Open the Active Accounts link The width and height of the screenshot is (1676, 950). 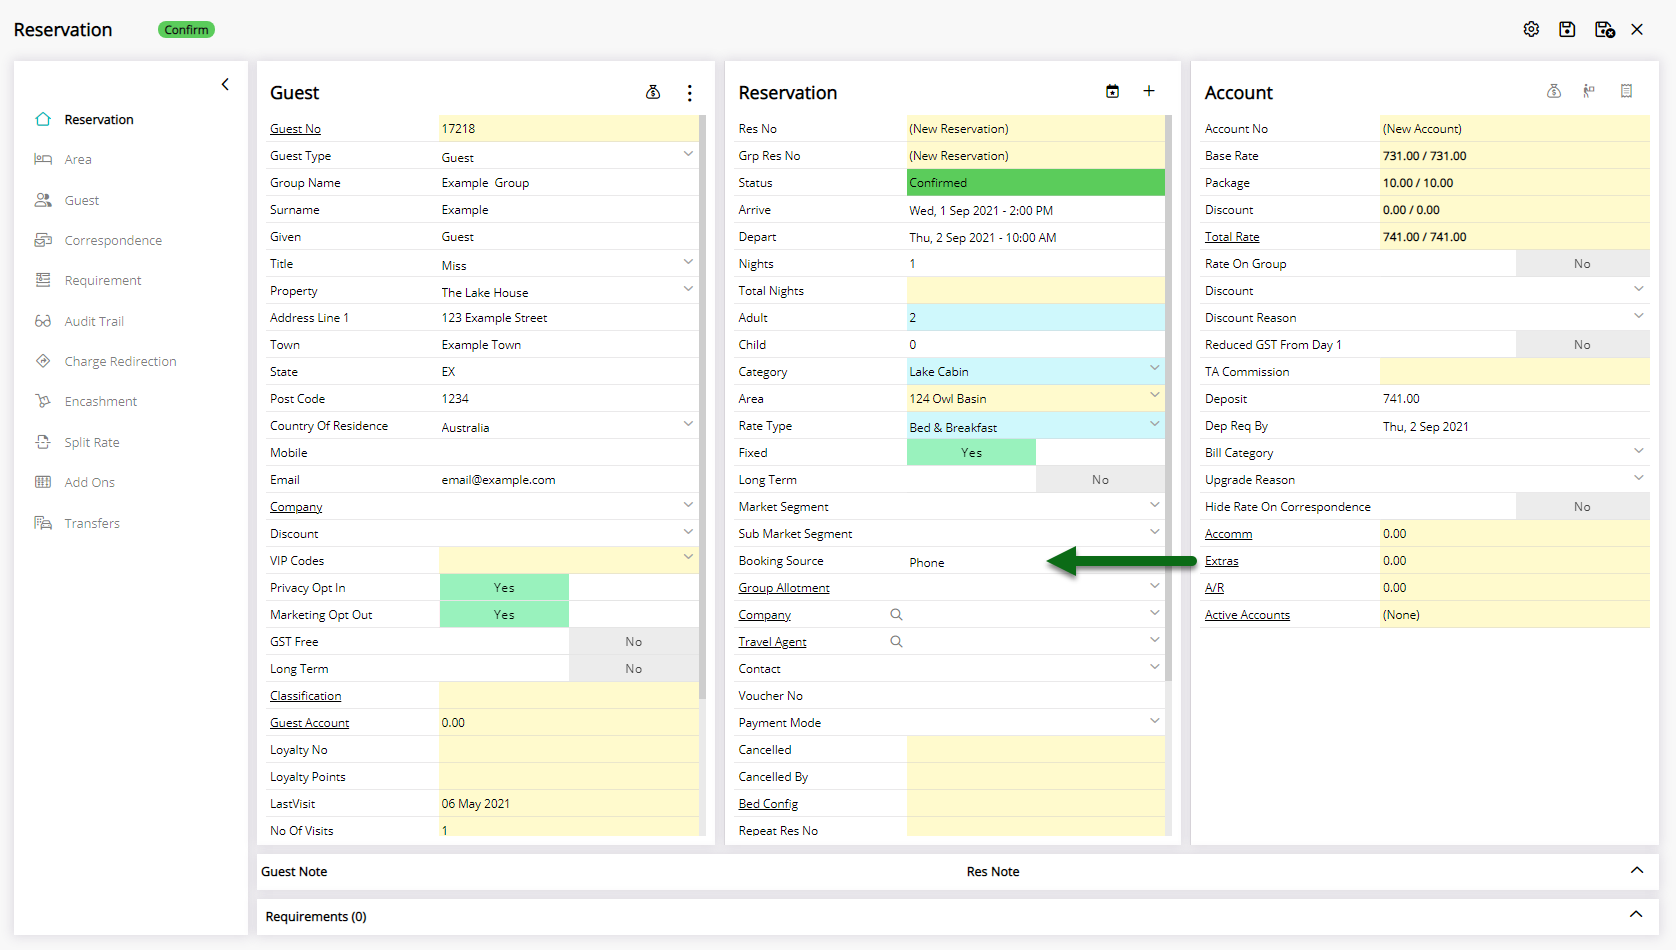pos(1247,615)
